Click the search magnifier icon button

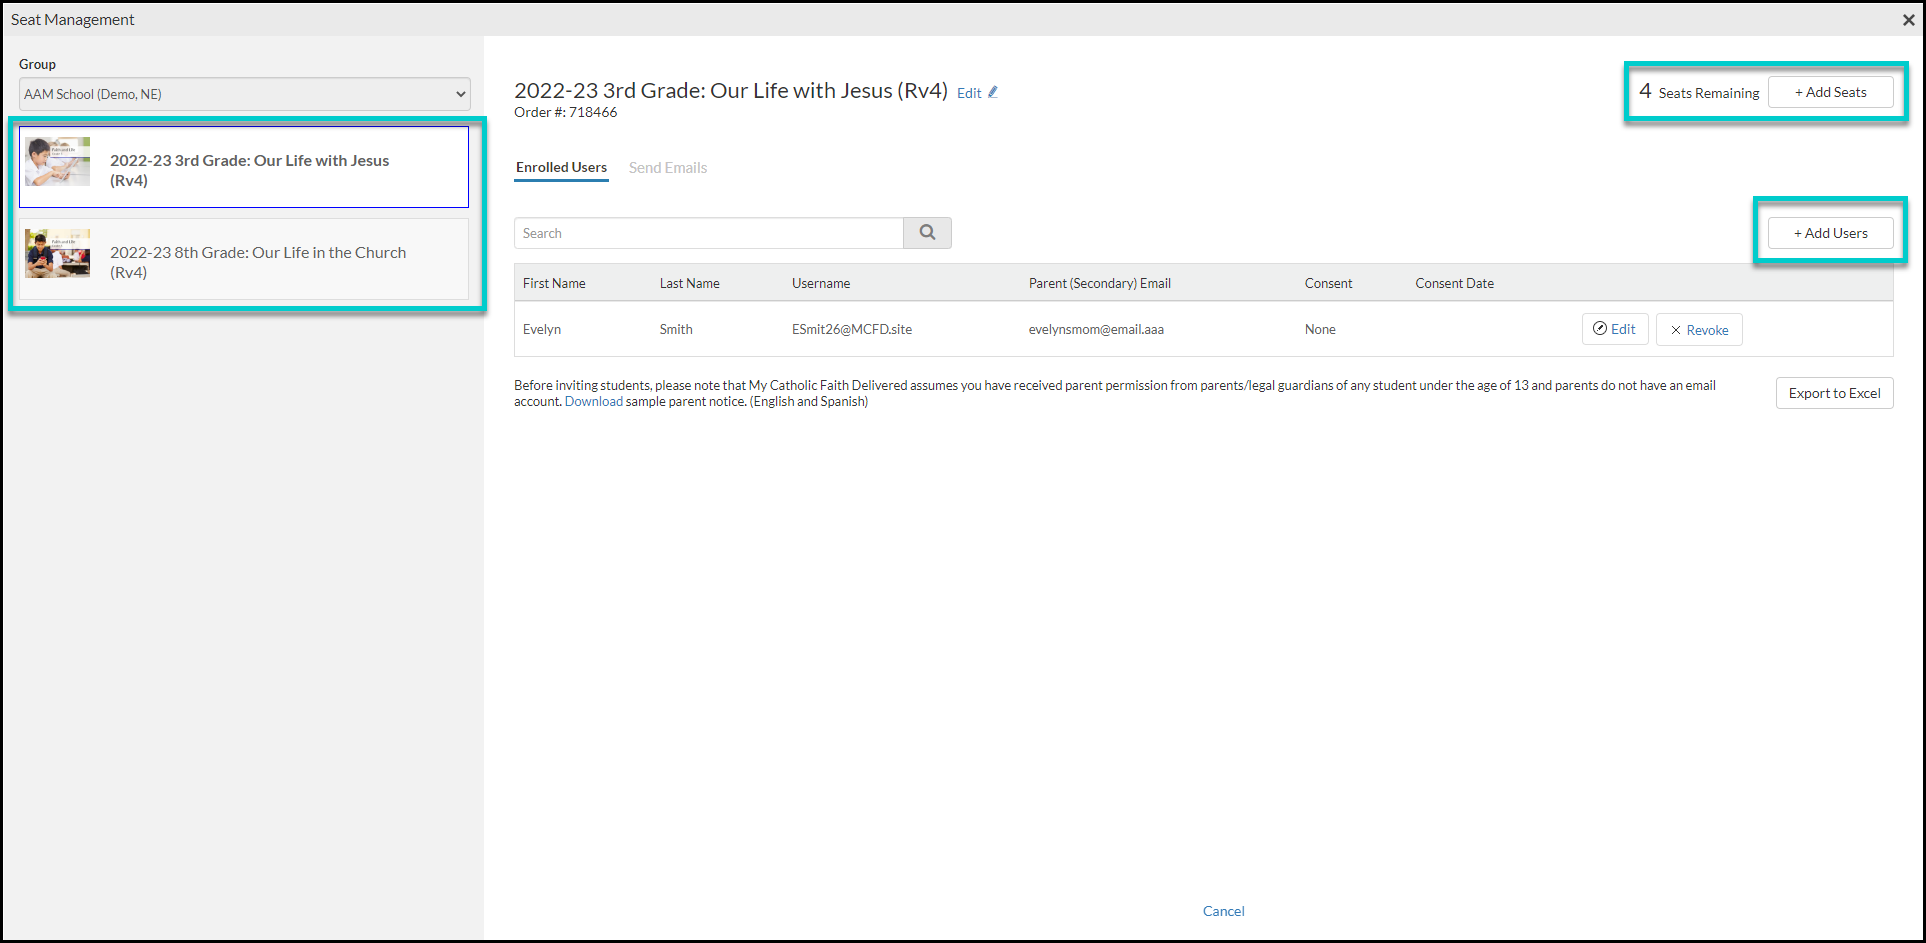point(927,233)
